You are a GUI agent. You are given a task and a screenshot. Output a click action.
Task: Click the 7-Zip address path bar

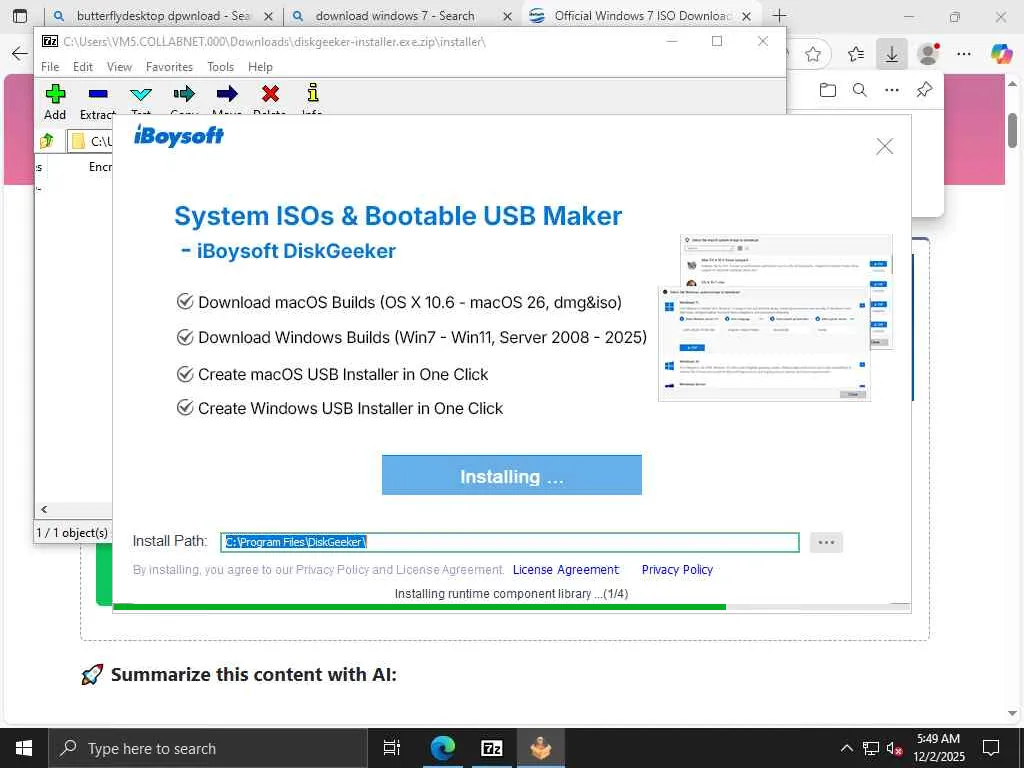click(x=91, y=141)
